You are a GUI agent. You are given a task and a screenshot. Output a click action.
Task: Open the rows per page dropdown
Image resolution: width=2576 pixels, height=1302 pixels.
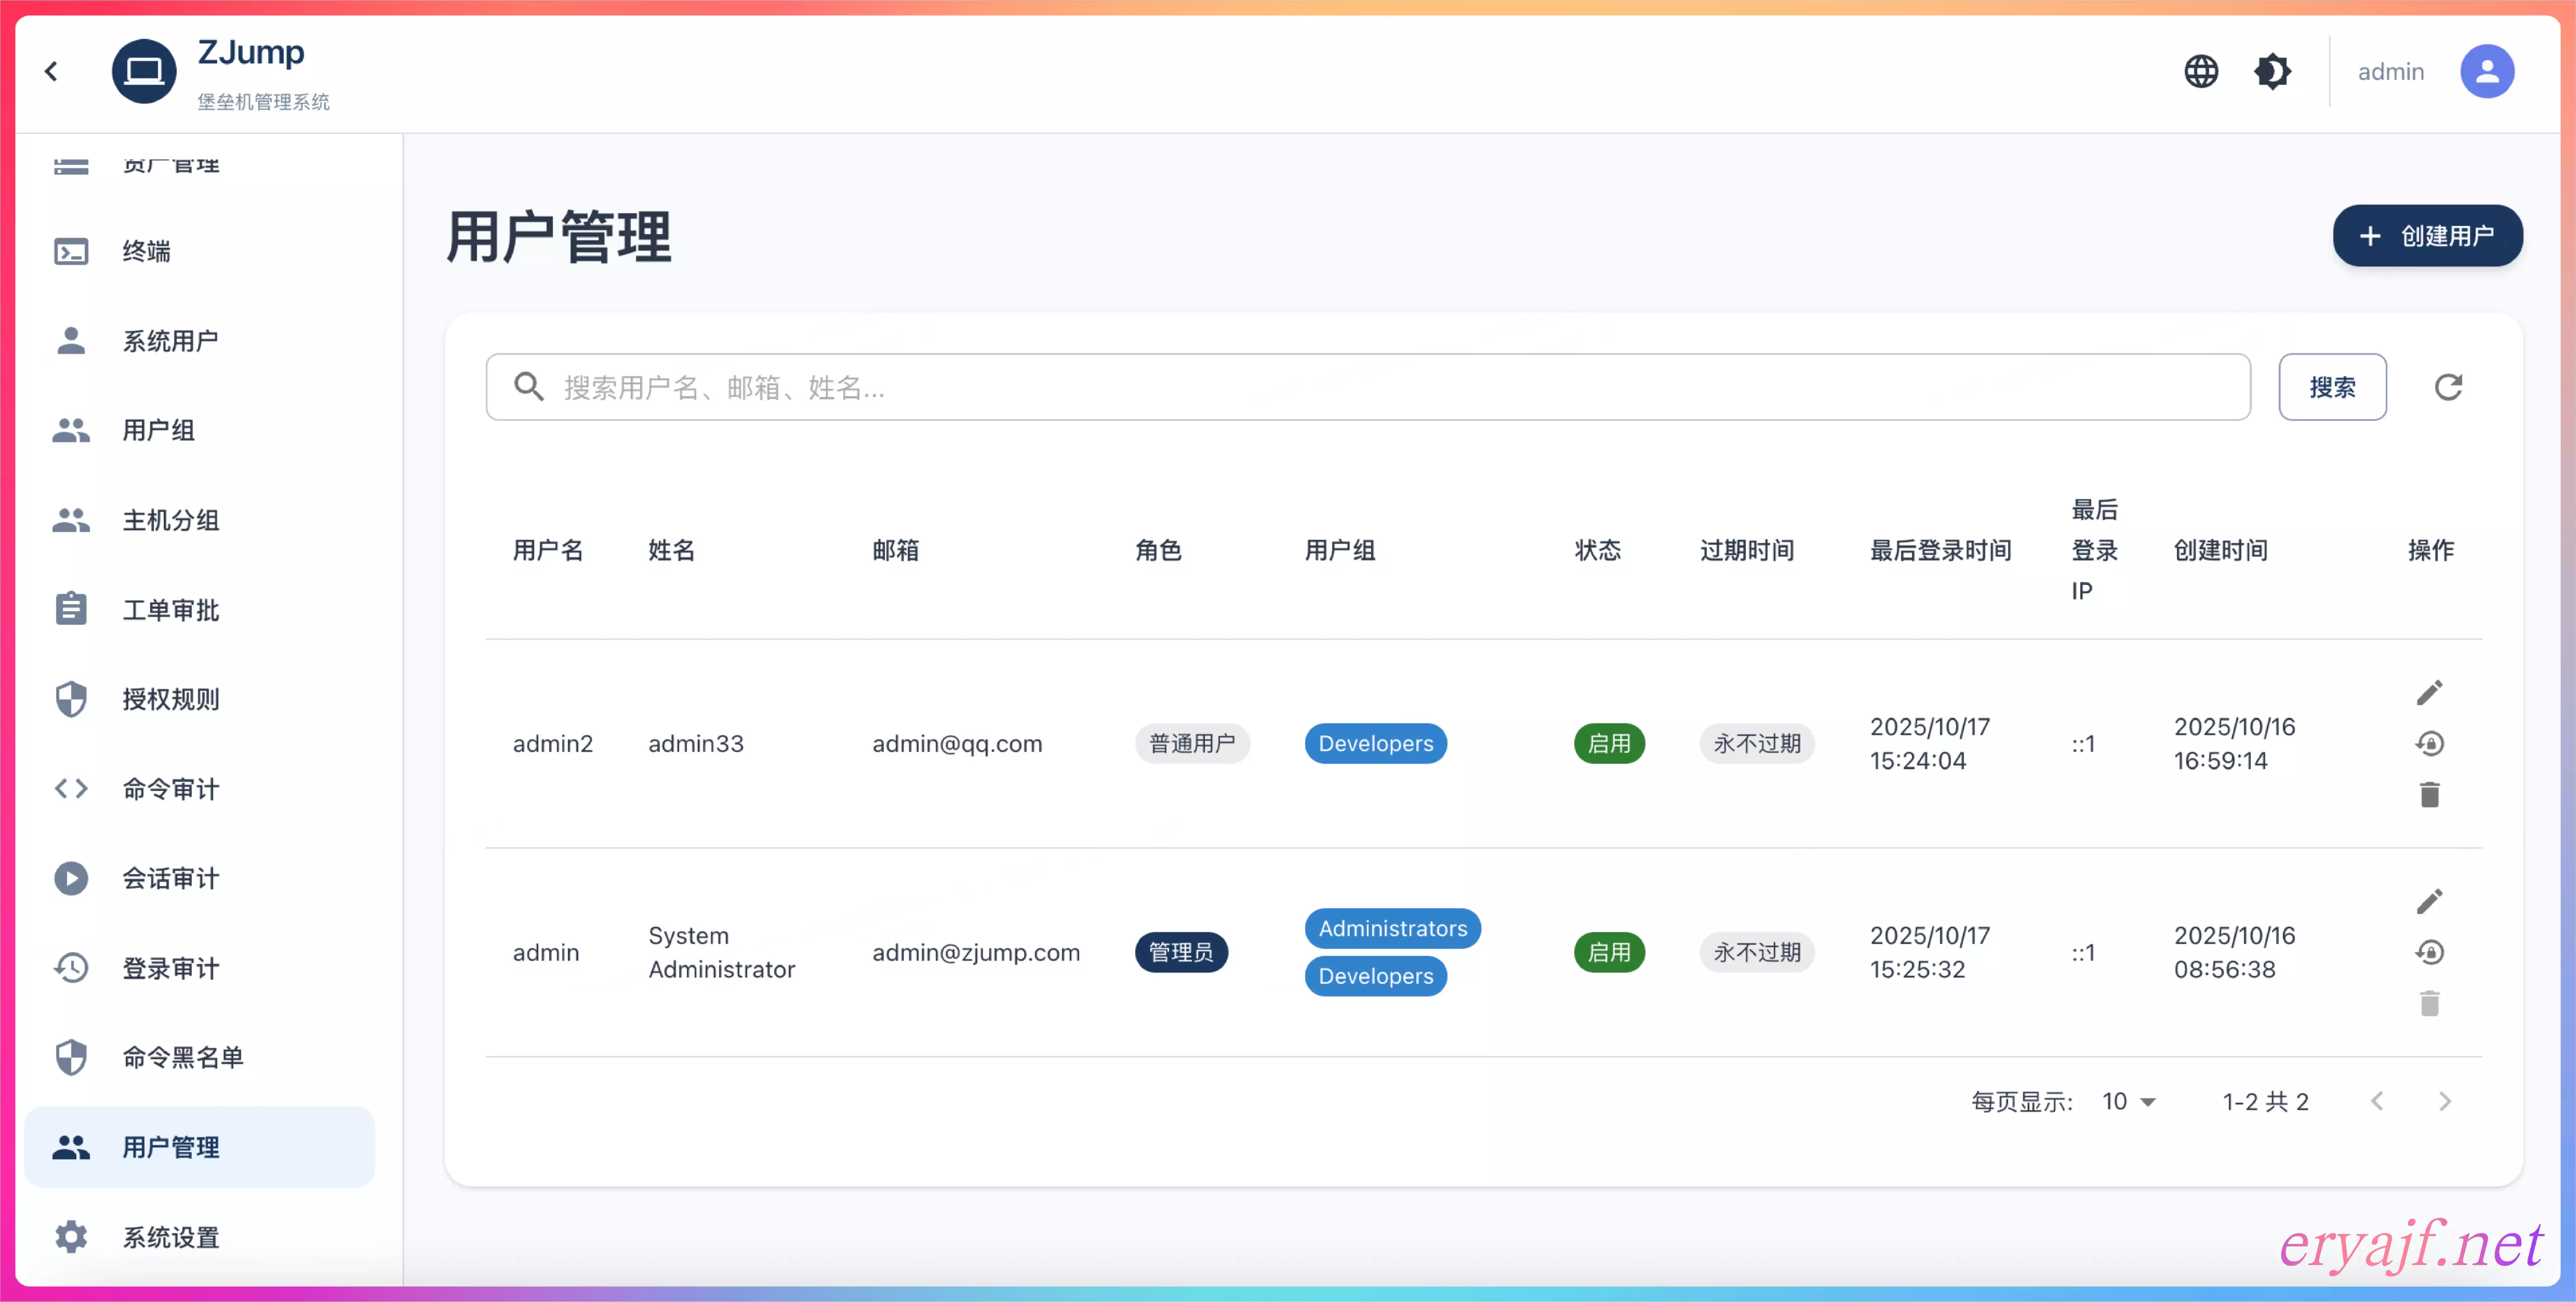coord(2128,1101)
